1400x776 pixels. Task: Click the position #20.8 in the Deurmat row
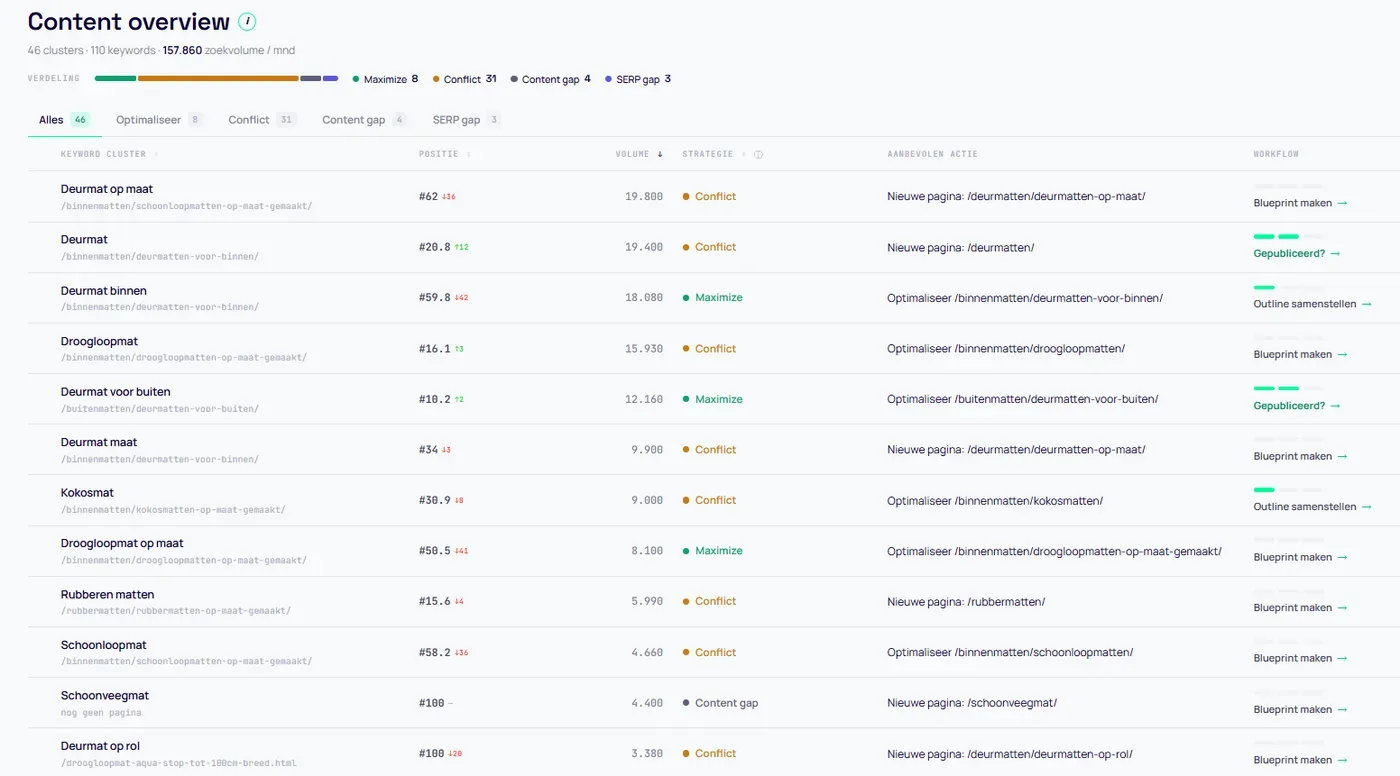(x=435, y=247)
